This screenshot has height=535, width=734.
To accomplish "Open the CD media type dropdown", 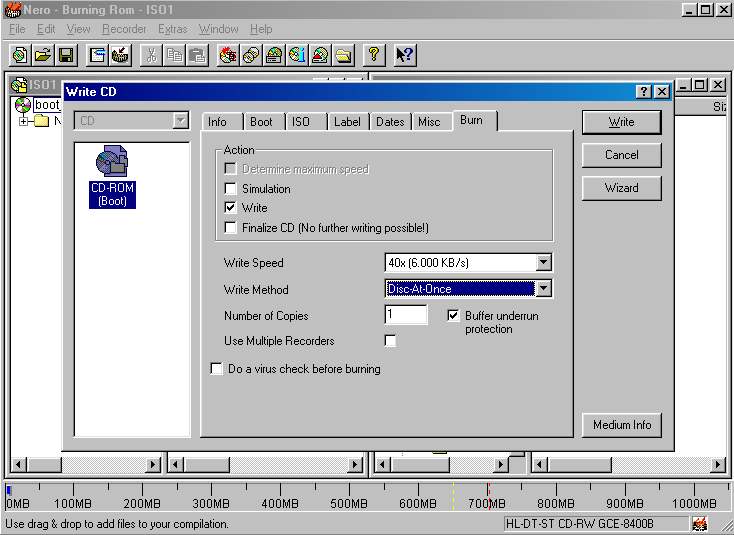I will coord(180,121).
